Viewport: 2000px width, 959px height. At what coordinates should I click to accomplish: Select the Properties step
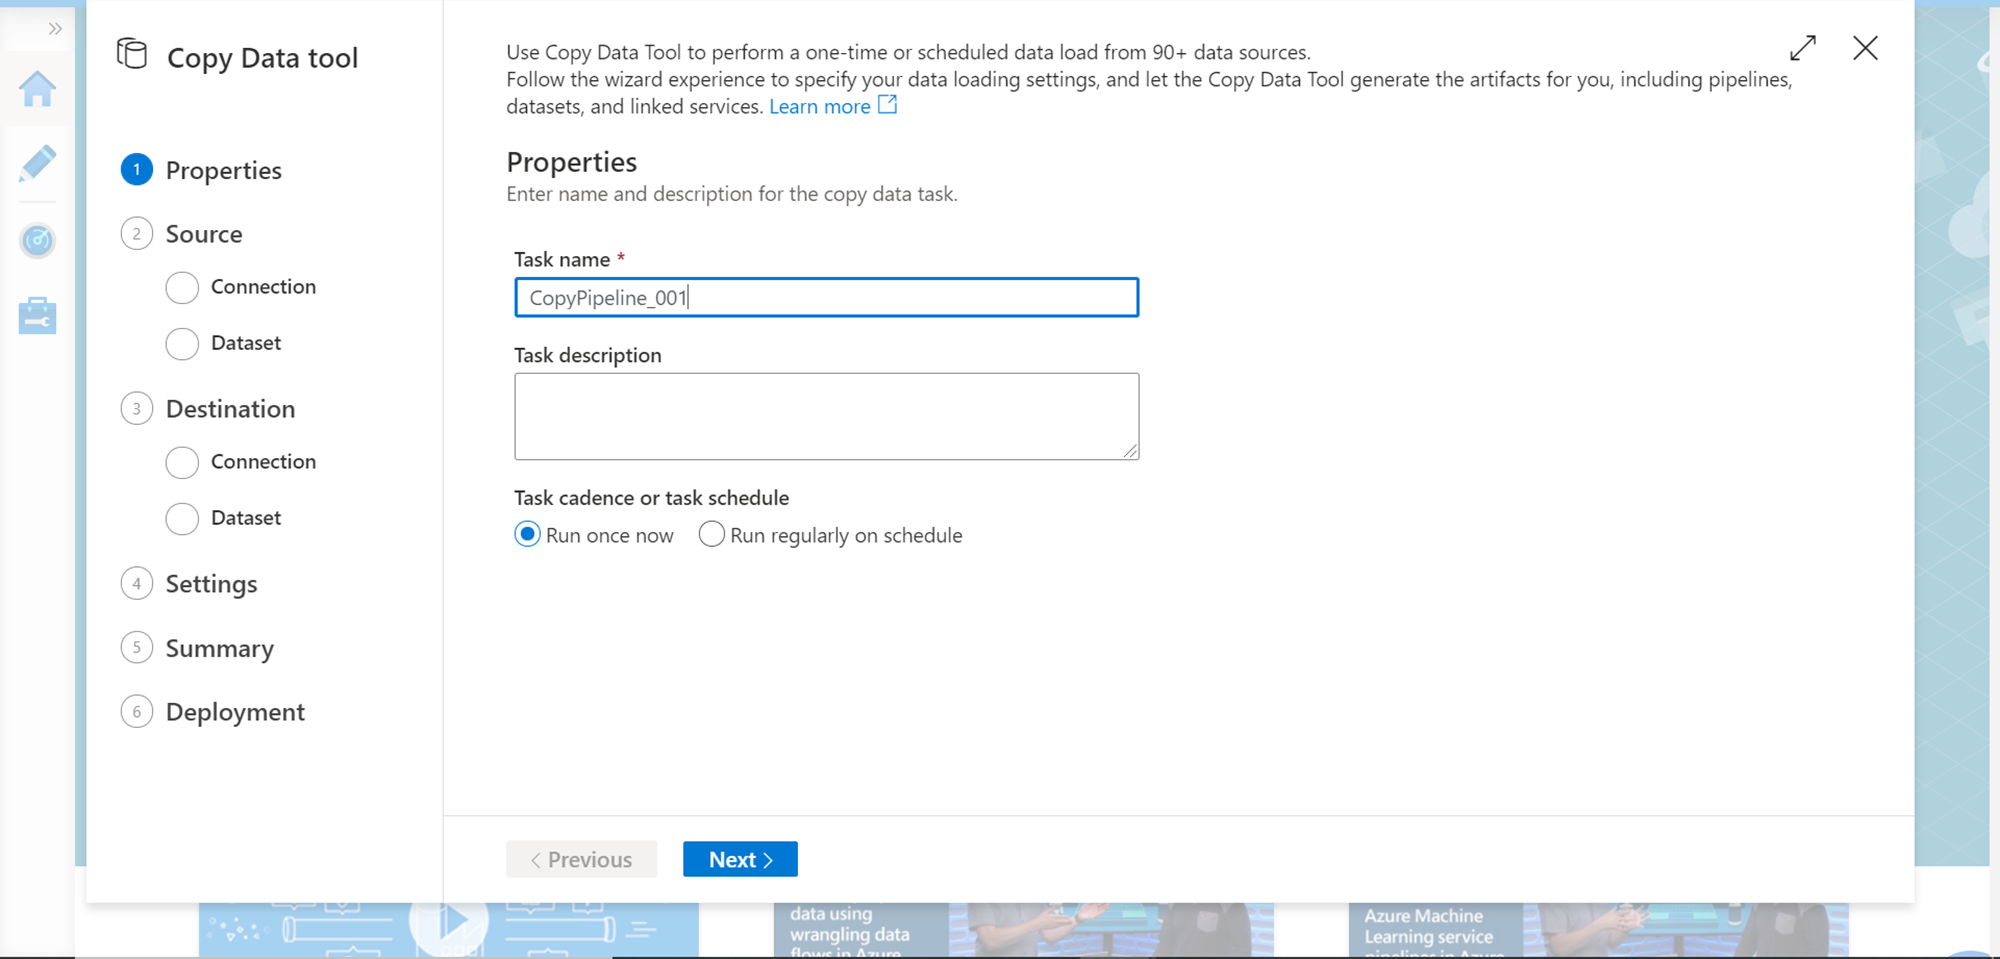click(201, 170)
